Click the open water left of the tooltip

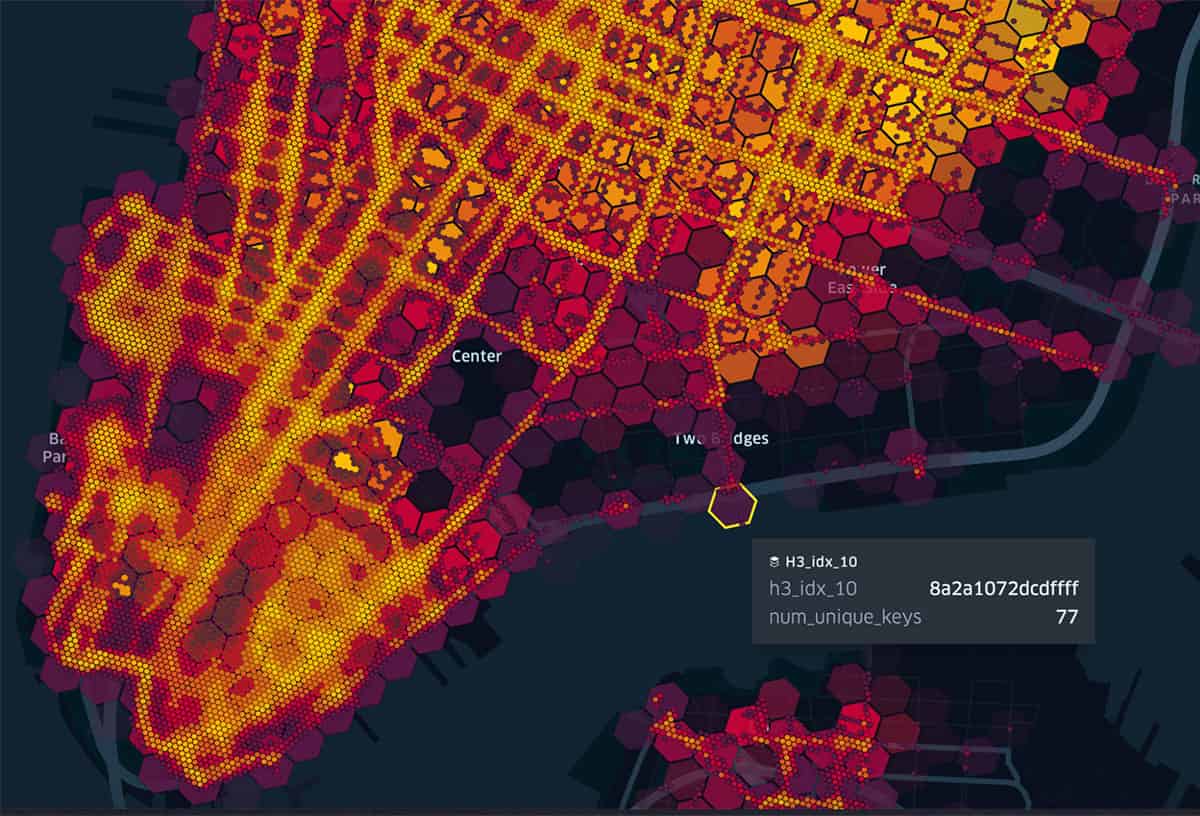pos(620,600)
